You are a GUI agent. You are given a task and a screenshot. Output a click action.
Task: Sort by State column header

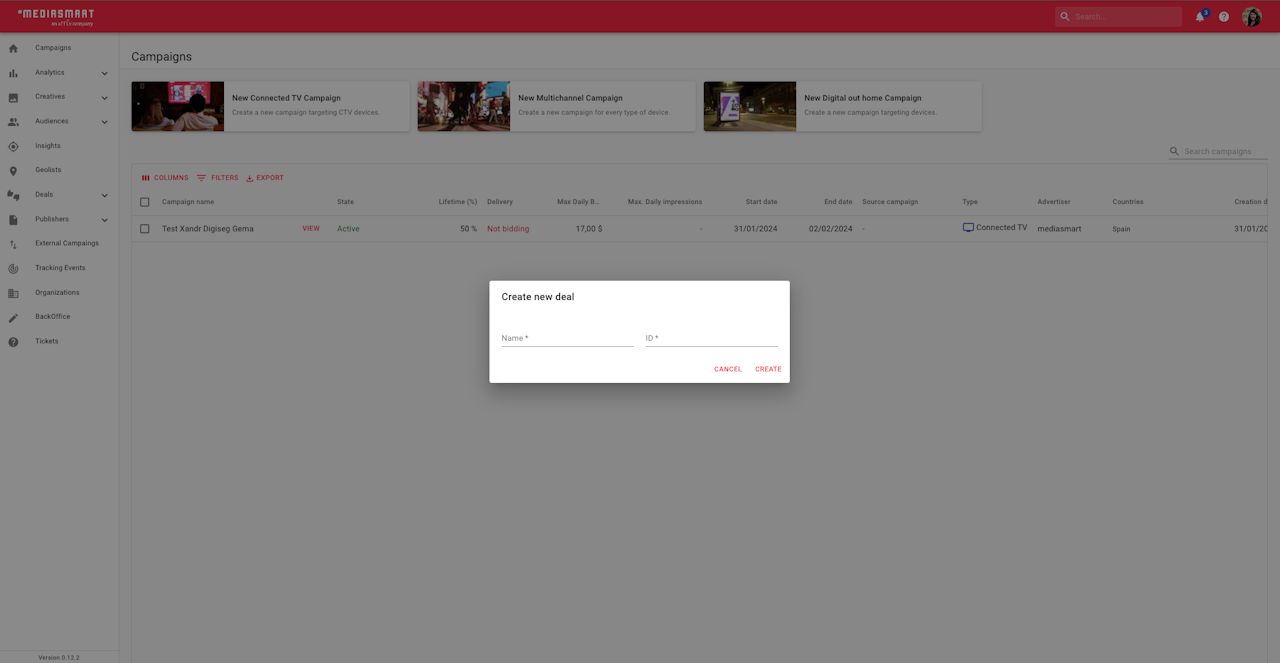point(345,202)
